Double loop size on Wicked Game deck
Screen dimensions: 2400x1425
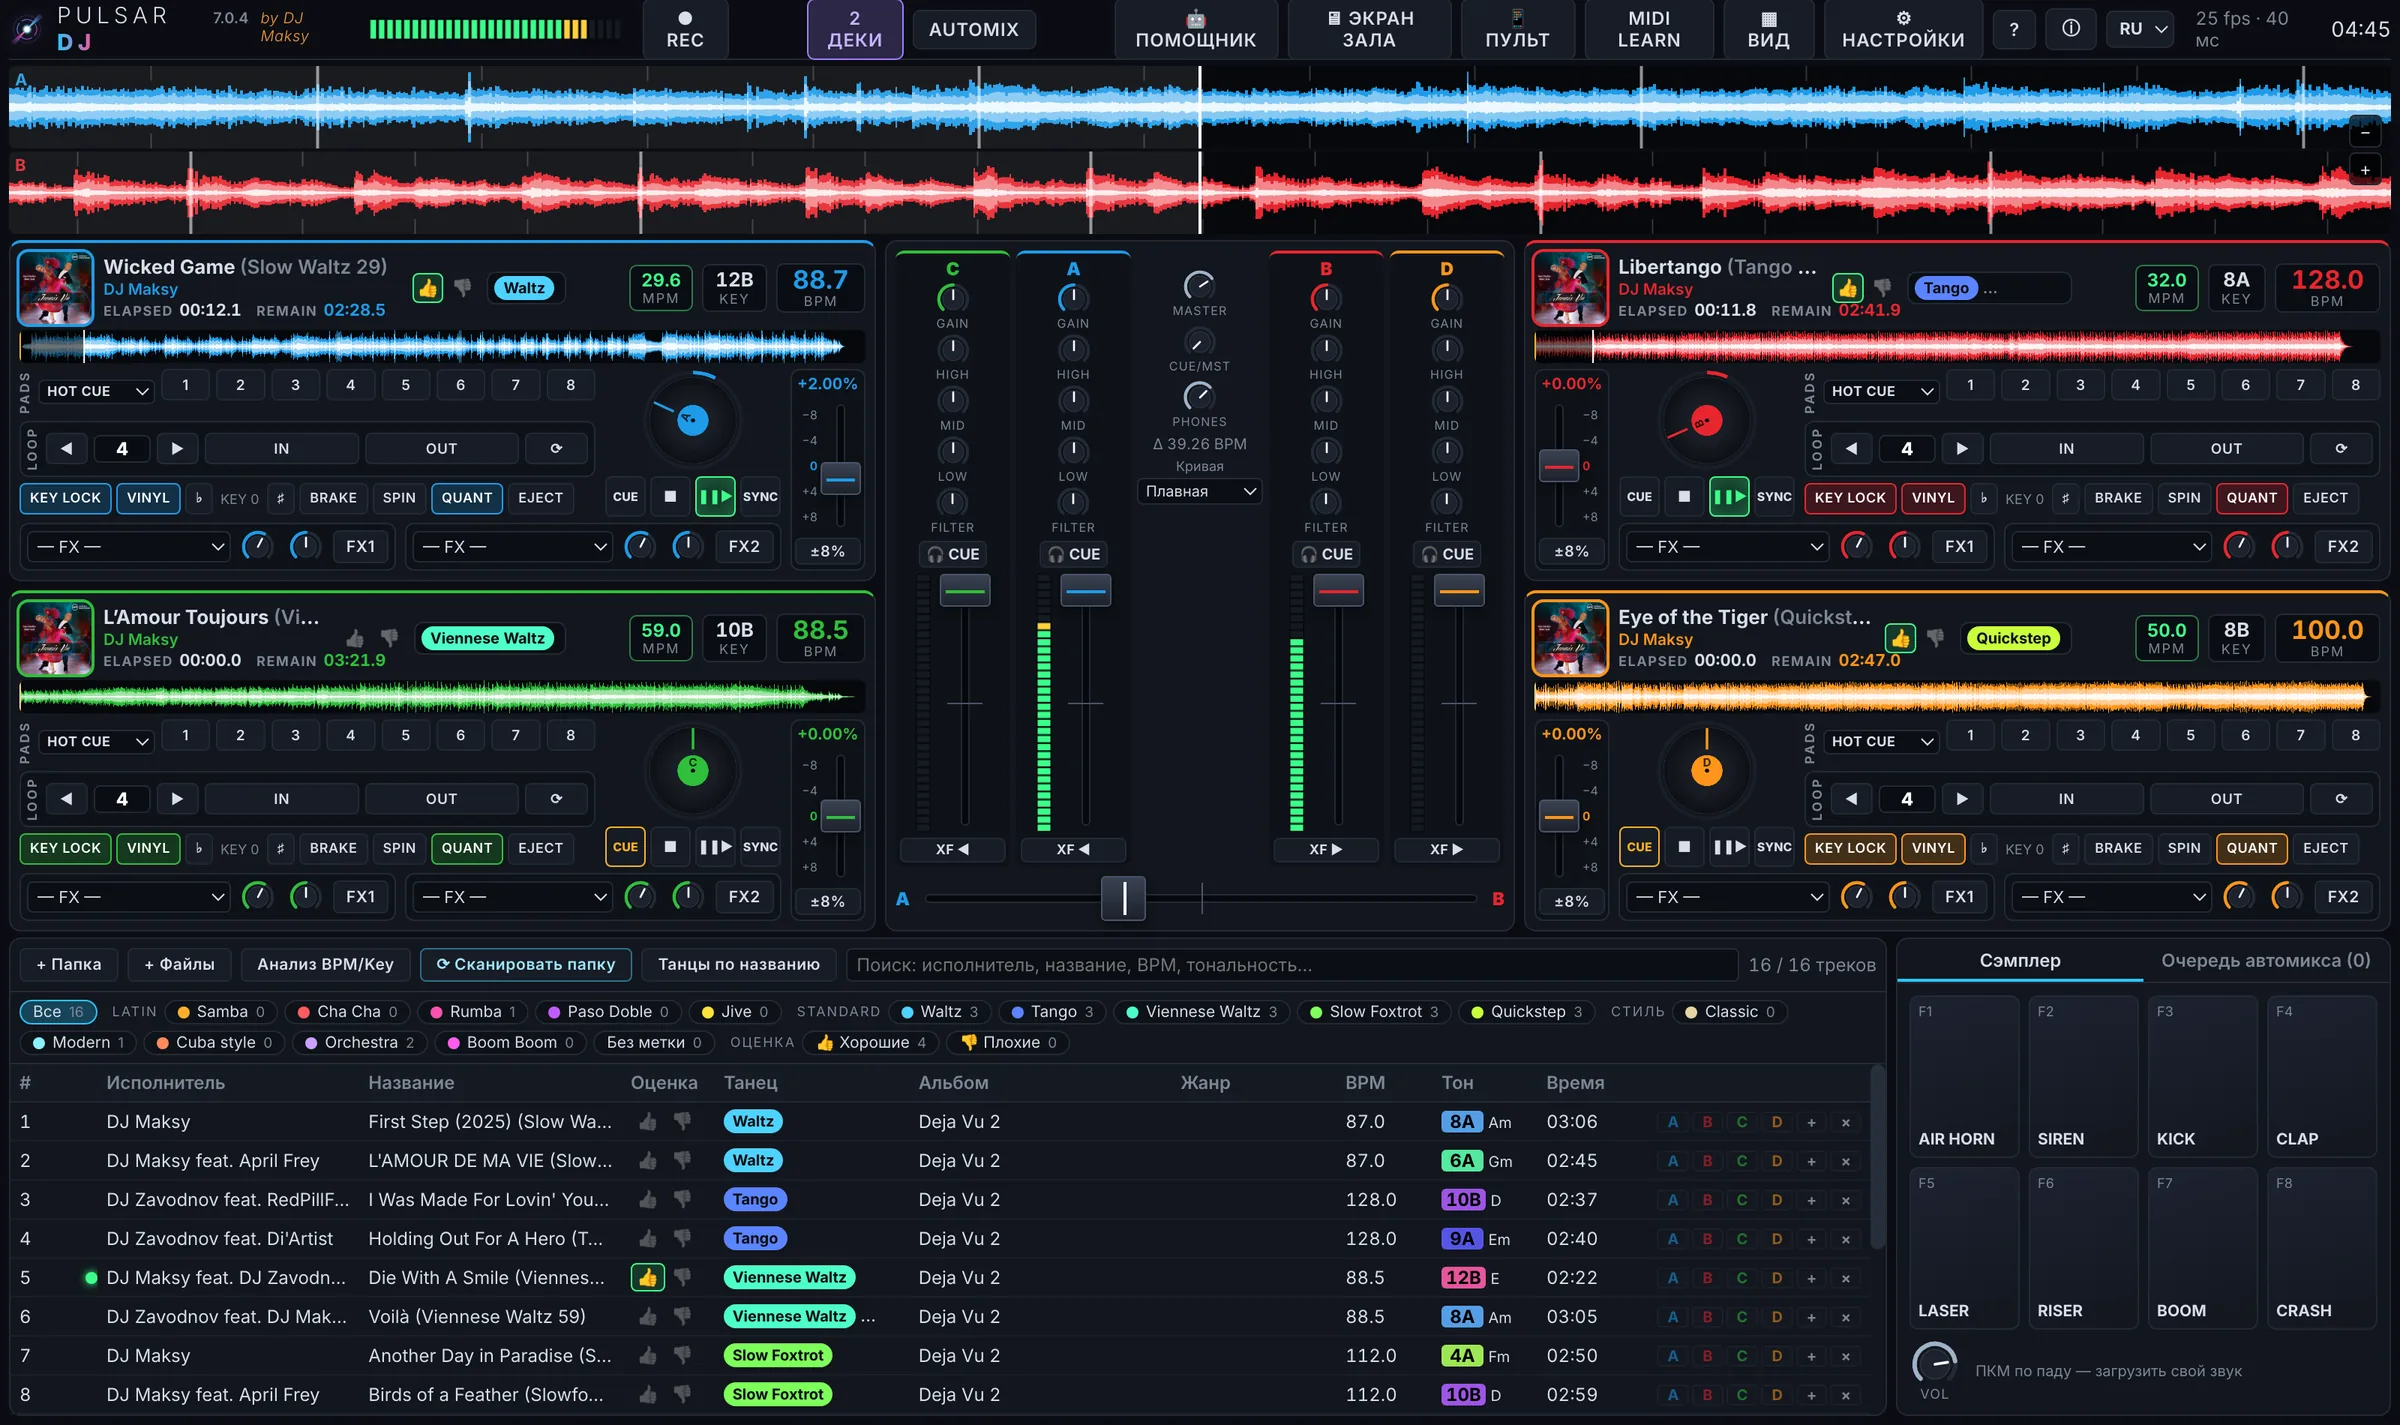[177, 448]
